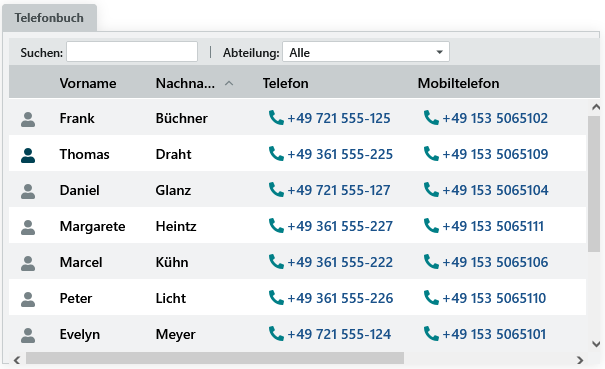The height and width of the screenshot is (369, 605).
Task: Toggle sort arrow on the Nachname column
Action: [229, 83]
